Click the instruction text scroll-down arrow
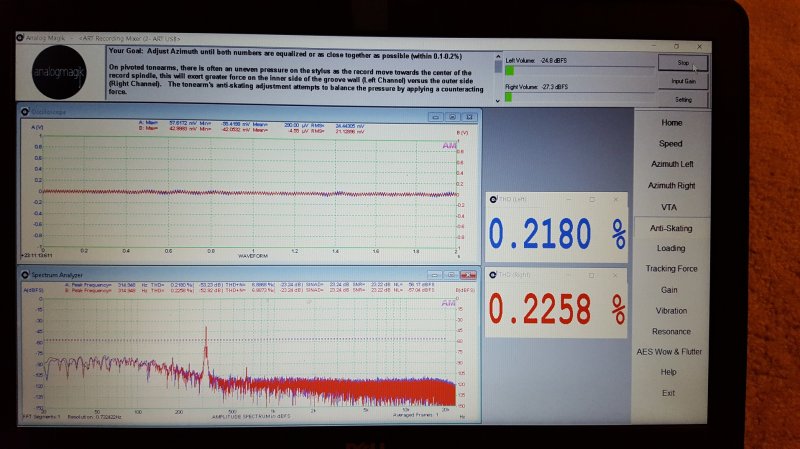800x449 pixels. [x=498, y=101]
